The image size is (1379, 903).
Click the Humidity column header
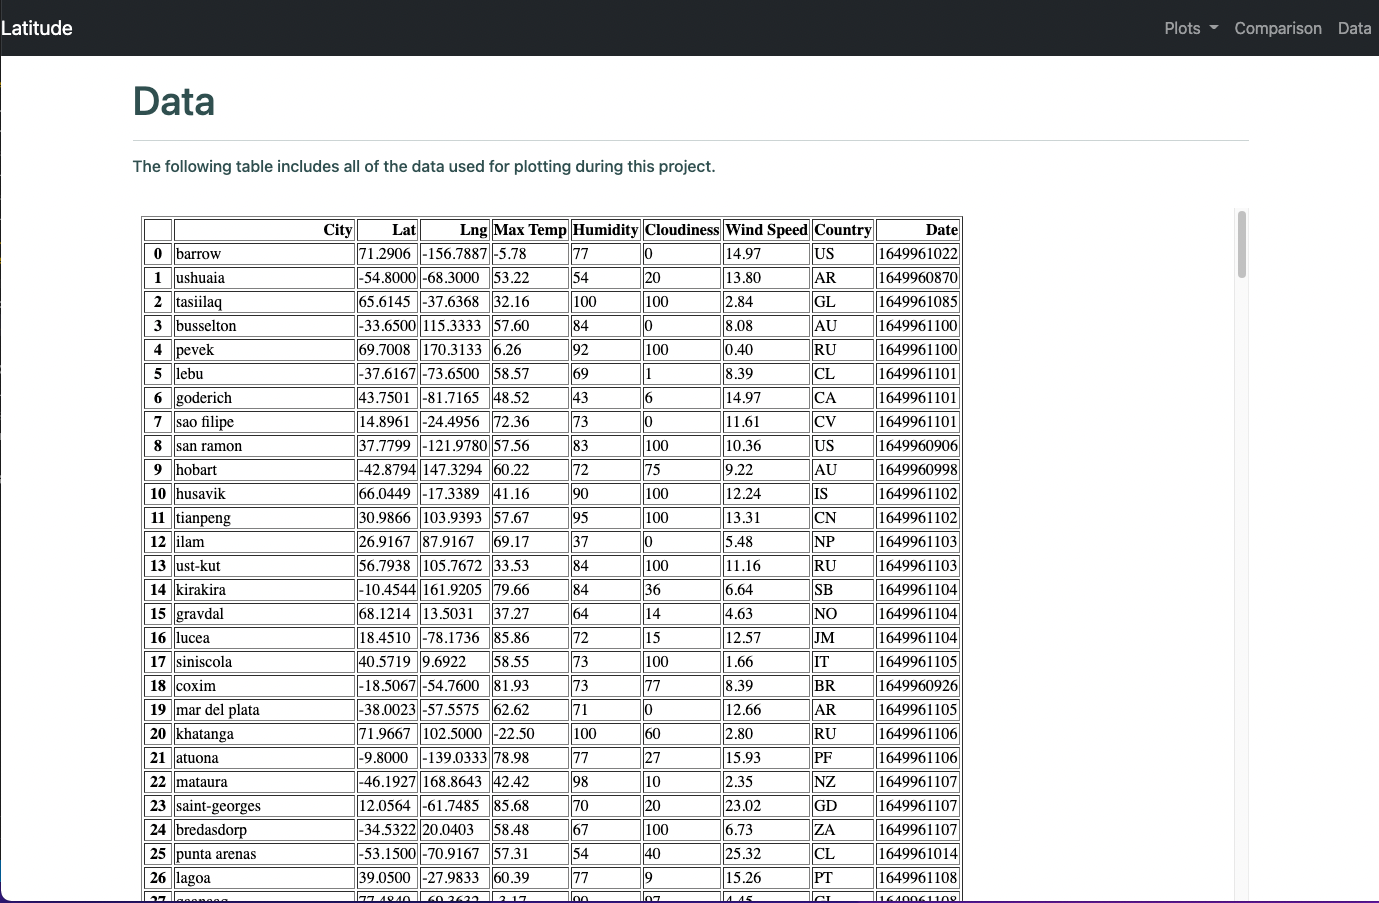[605, 230]
